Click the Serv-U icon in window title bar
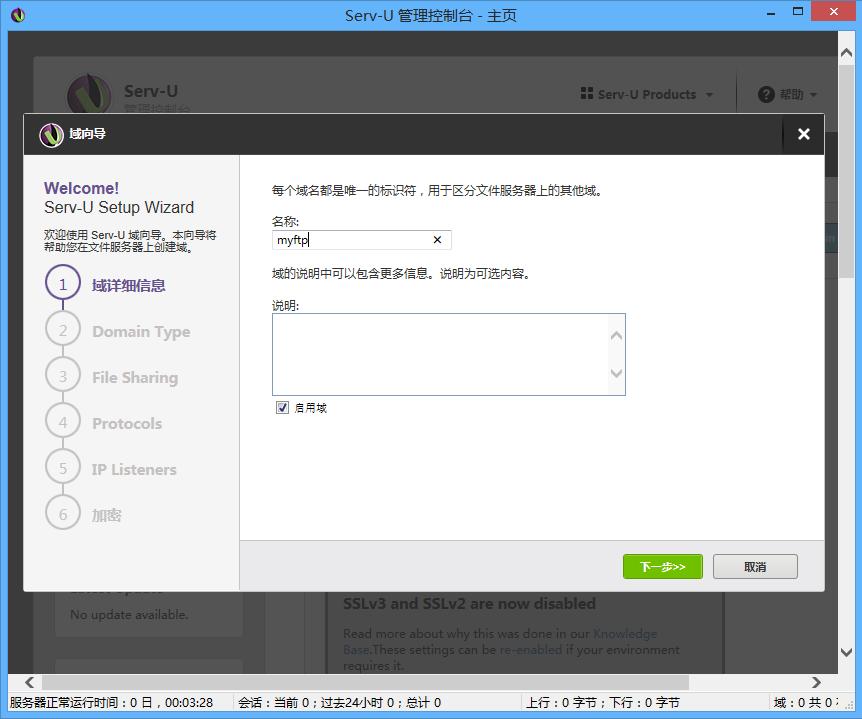The image size is (862, 719). pyautogui.click(x=18, y=15)
